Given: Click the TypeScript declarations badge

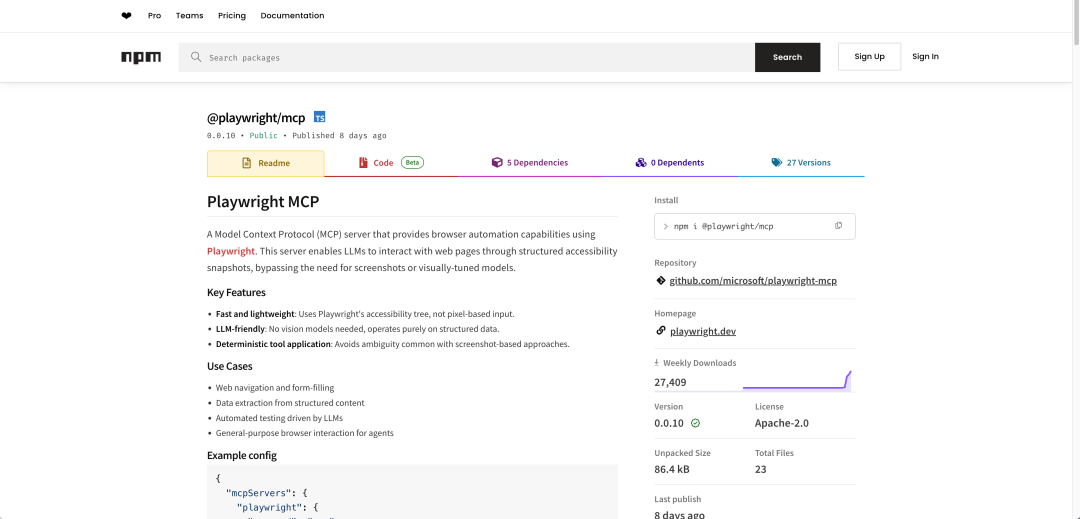Looking at the screenshot, I should 320,117.
